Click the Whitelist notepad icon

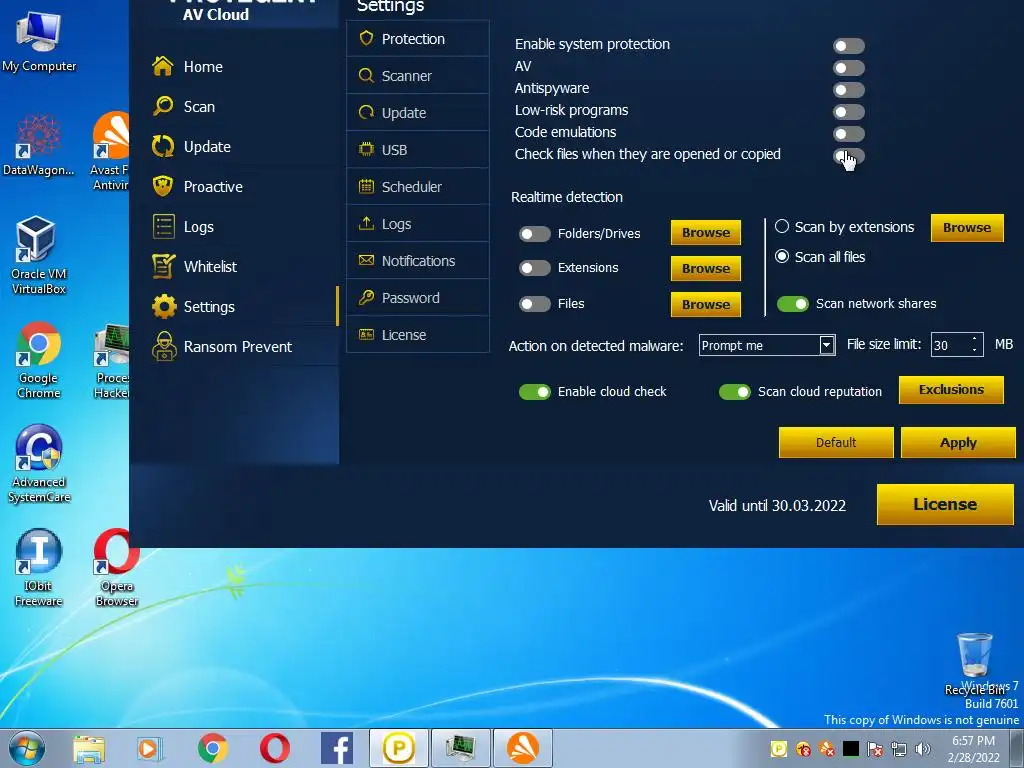click(163, 266)
